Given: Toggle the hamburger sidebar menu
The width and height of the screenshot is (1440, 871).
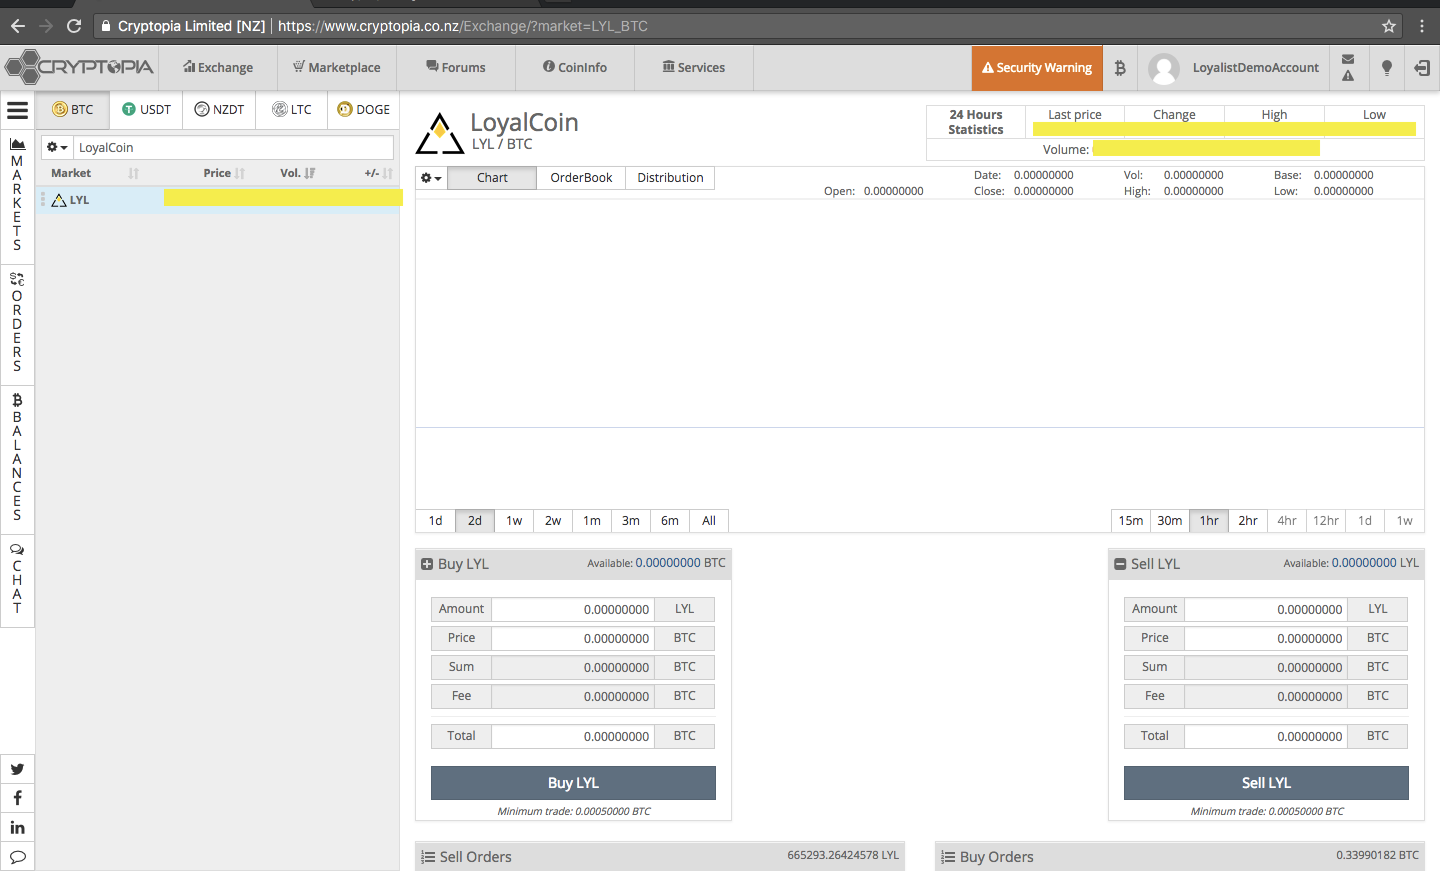Looking at the screenshot, I should [x=17, y=110].
